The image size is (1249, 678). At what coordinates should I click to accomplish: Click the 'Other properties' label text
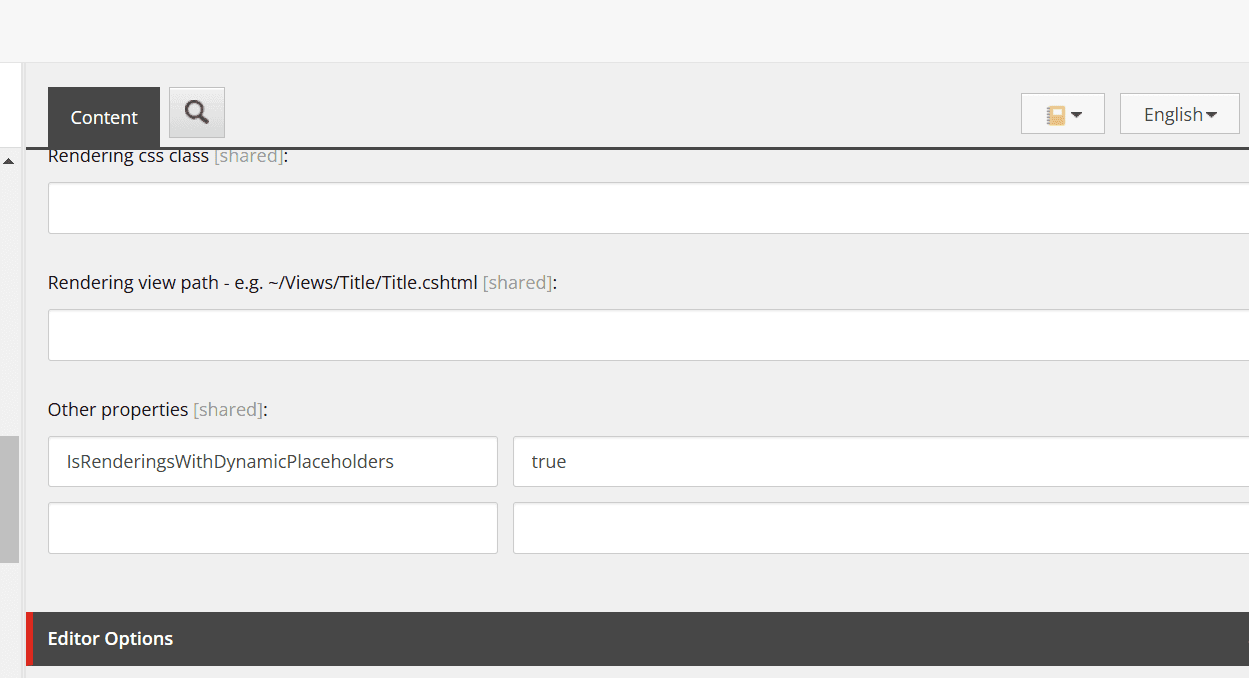(118, 410)
